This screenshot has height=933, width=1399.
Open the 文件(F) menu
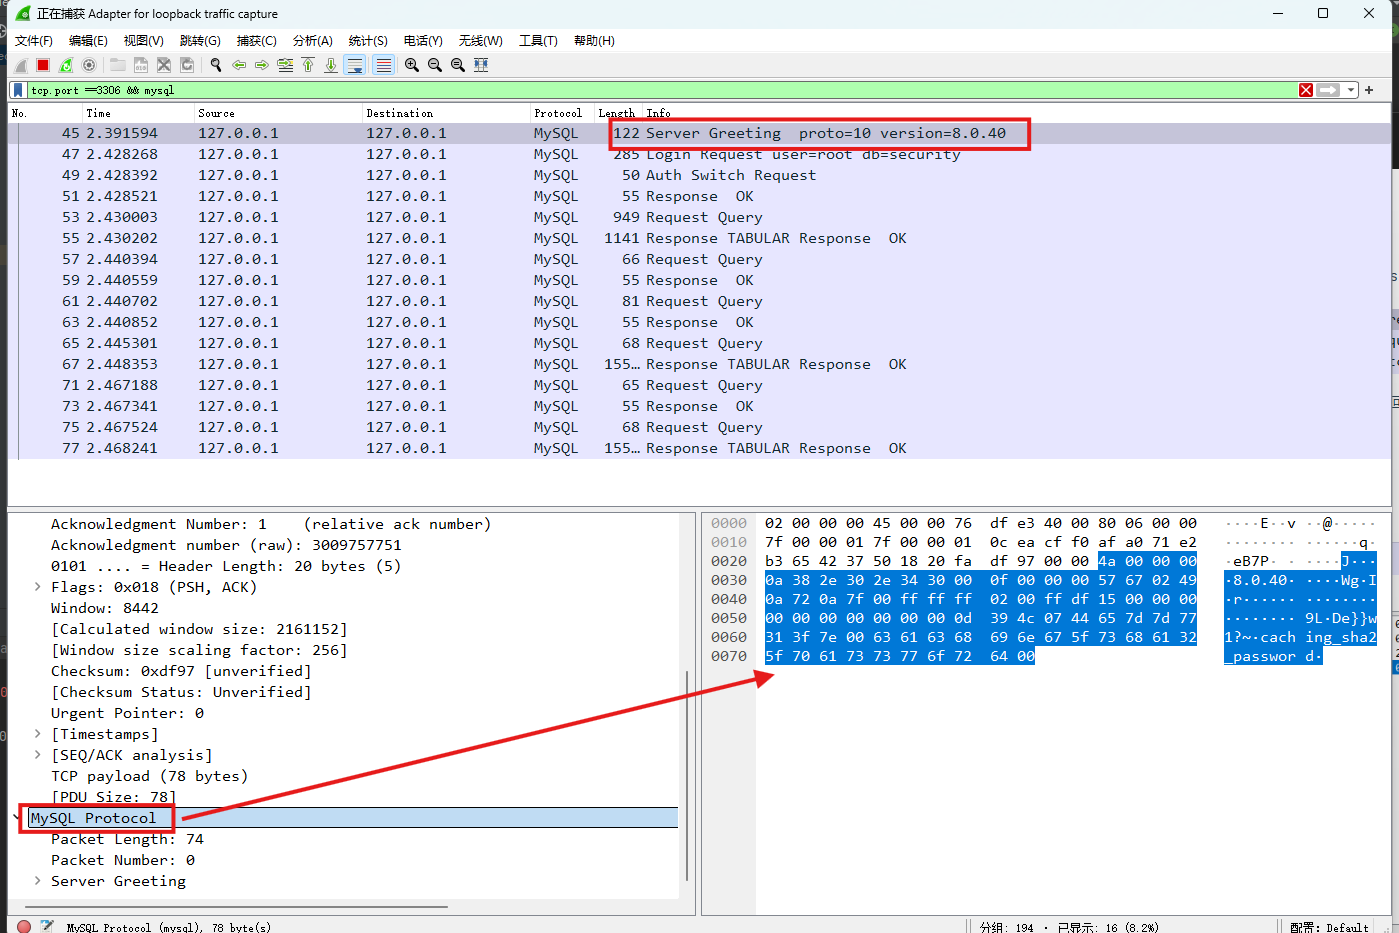point(34,41)
